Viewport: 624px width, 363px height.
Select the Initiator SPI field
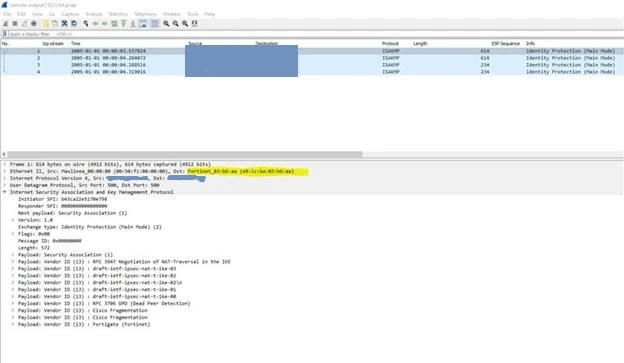click(62, 199)
